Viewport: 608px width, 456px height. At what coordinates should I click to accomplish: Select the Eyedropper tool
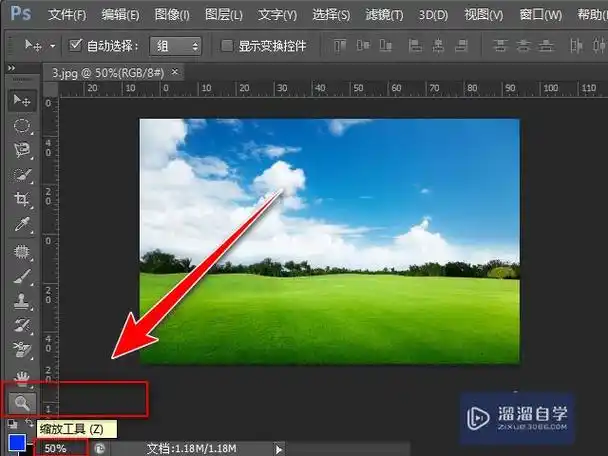tap(22, 225)
